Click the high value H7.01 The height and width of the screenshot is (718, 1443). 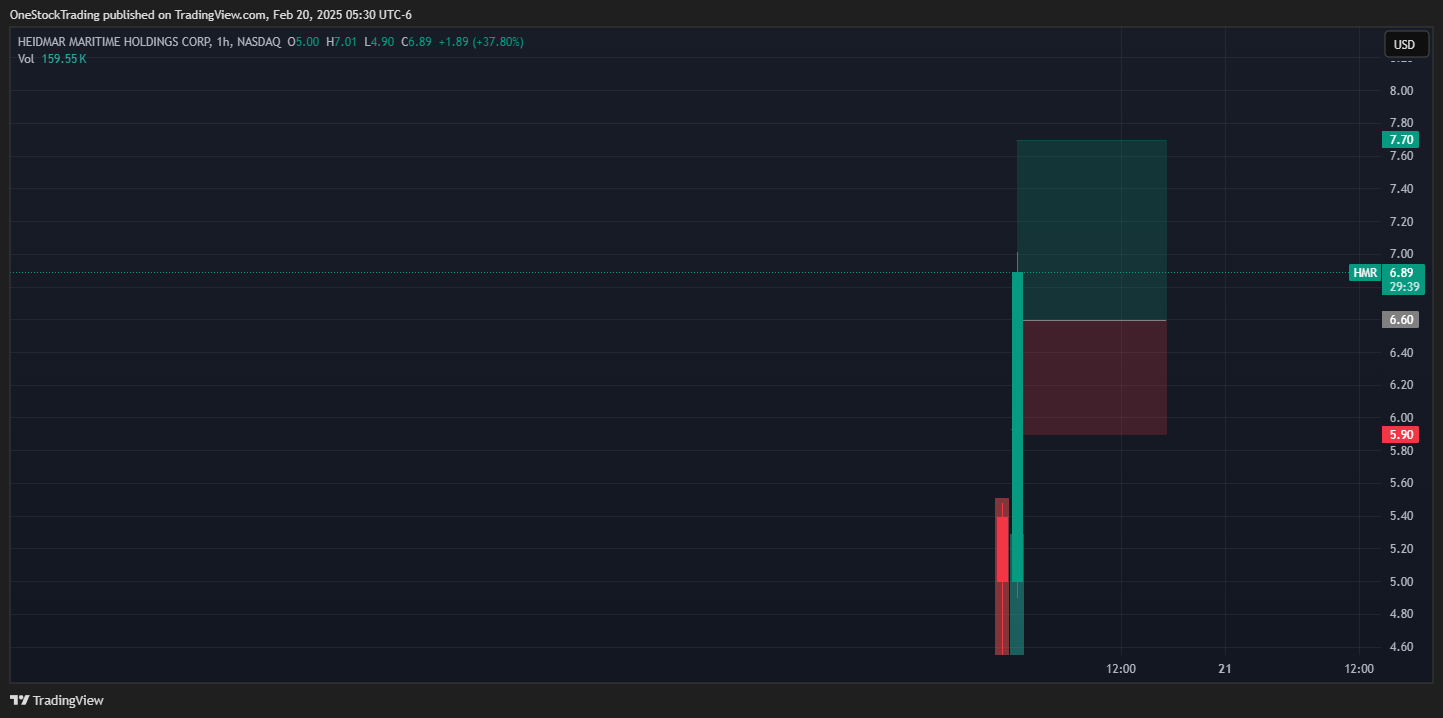pos(341,42)
